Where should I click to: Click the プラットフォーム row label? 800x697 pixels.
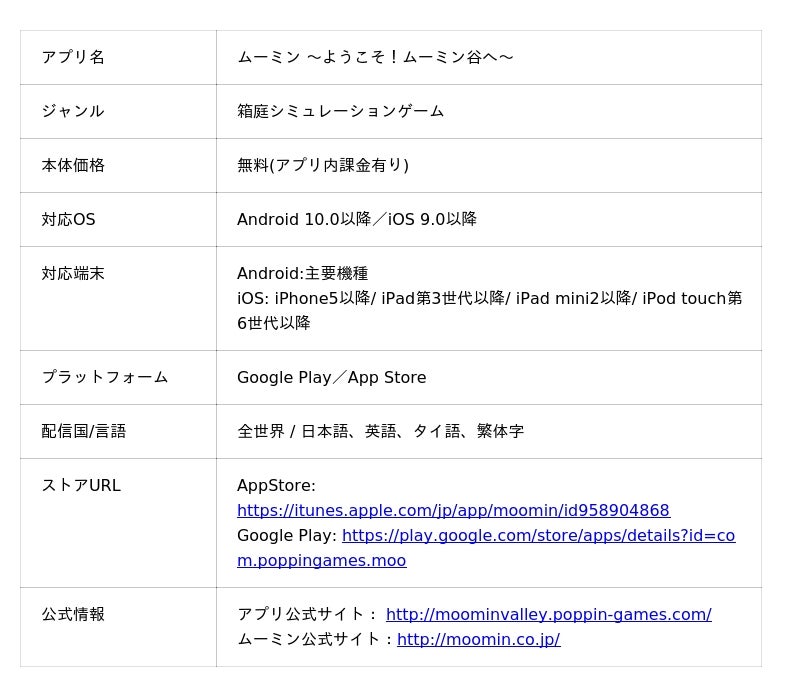point(105,377)
